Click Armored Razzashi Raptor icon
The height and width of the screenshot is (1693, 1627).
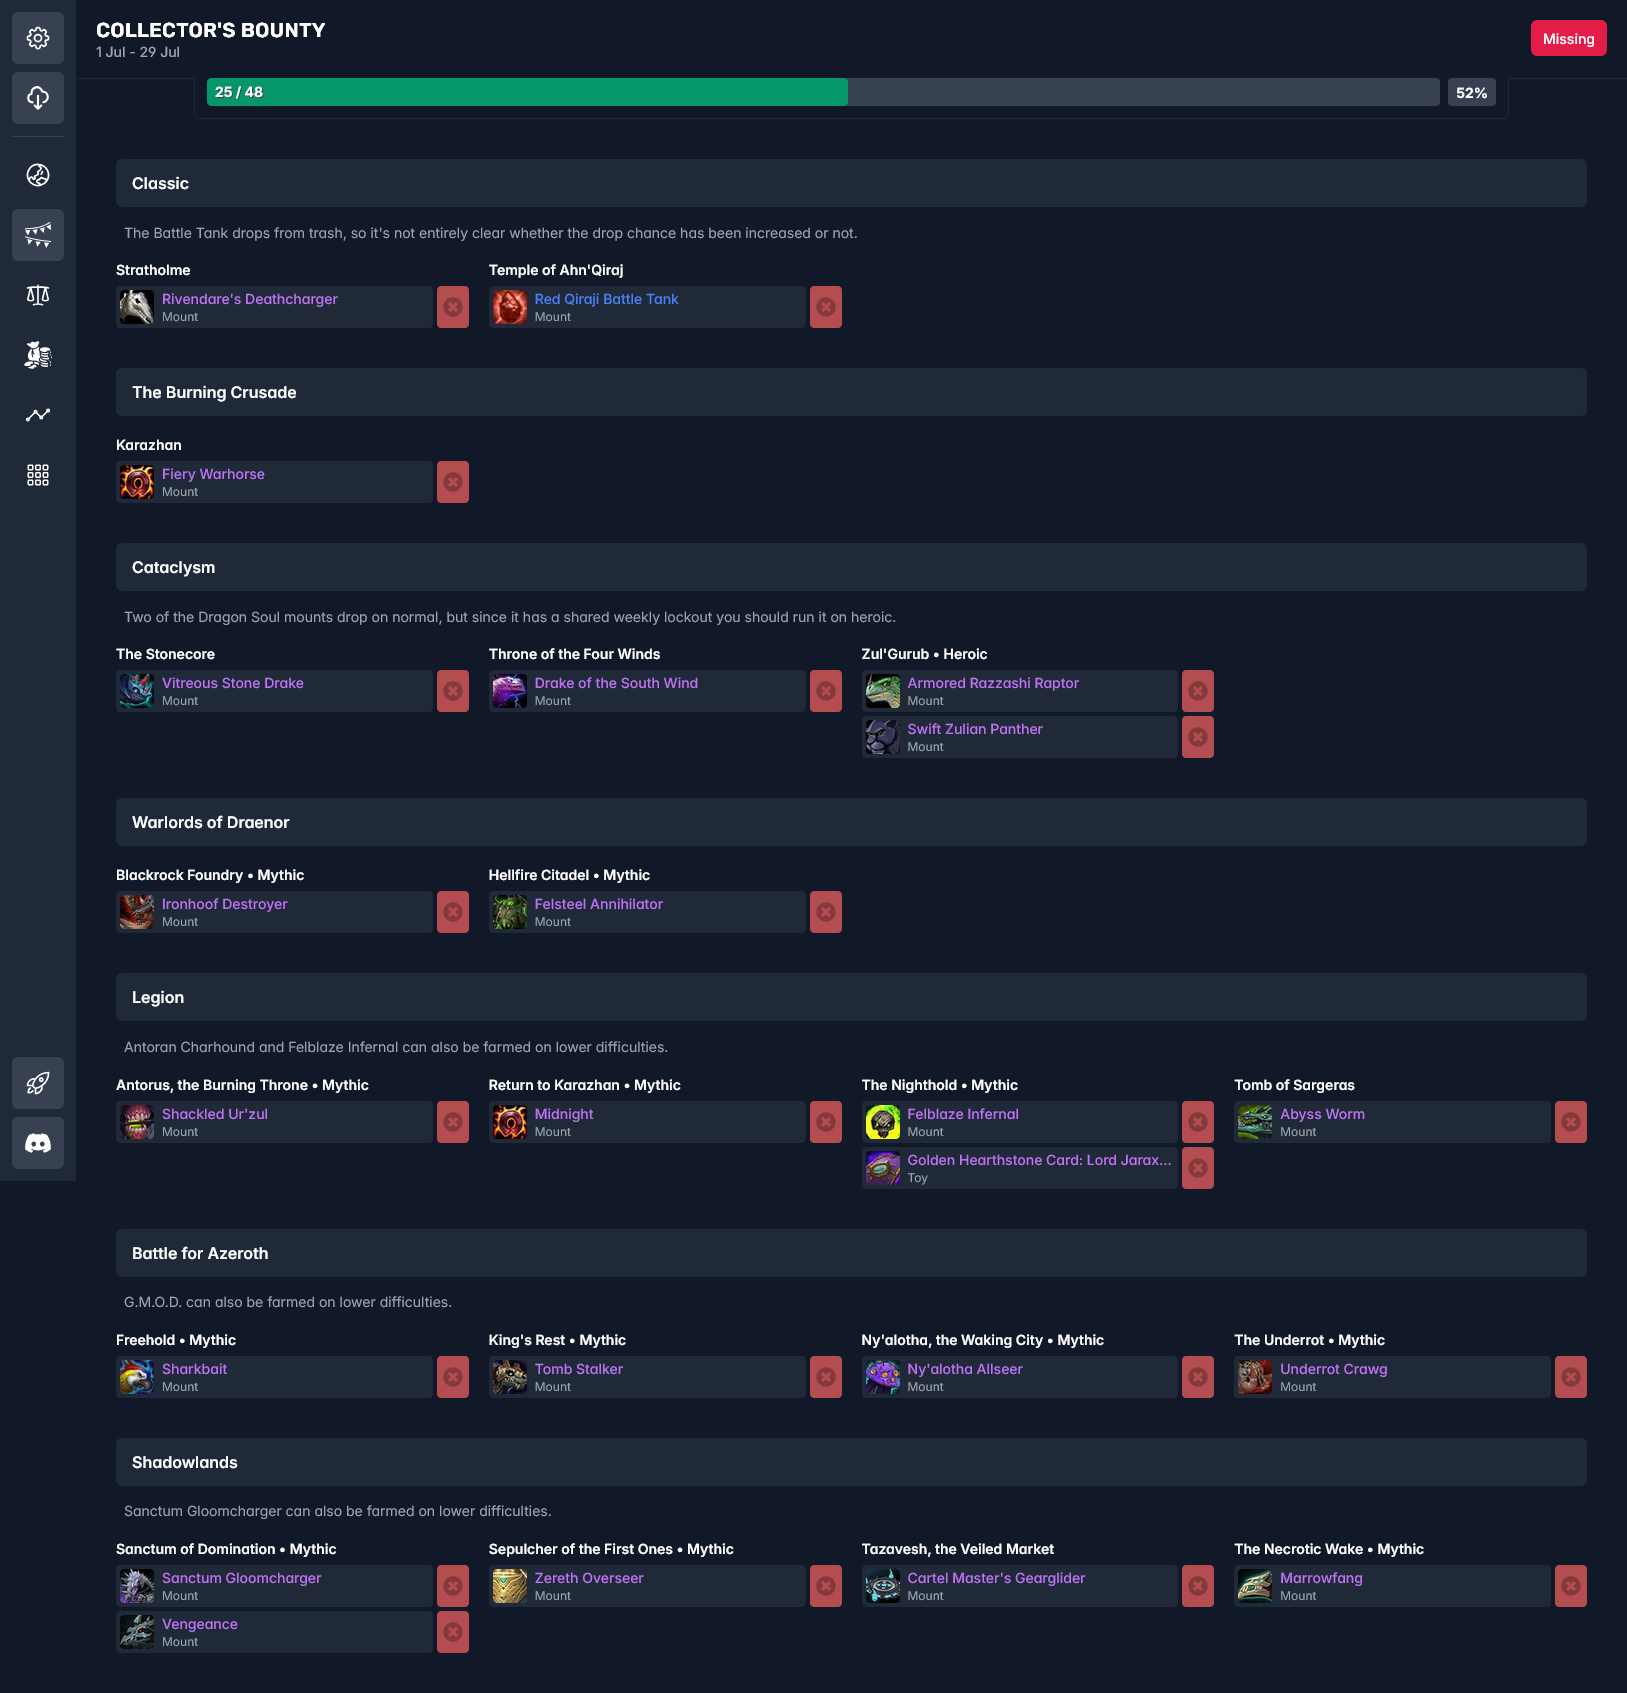point(883,691)
